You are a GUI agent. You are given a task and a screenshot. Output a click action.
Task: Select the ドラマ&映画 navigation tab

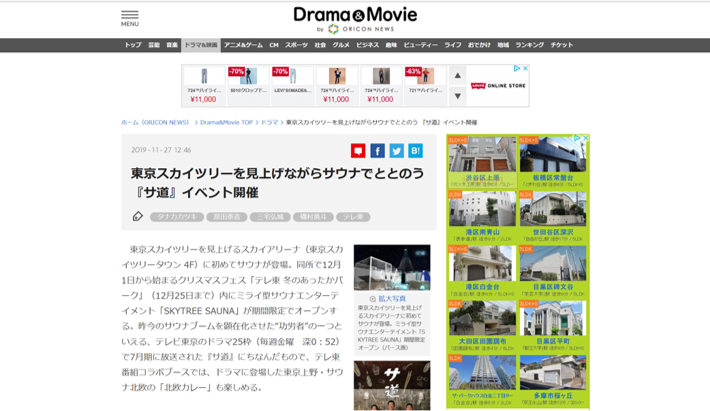(x=201, y=45)
